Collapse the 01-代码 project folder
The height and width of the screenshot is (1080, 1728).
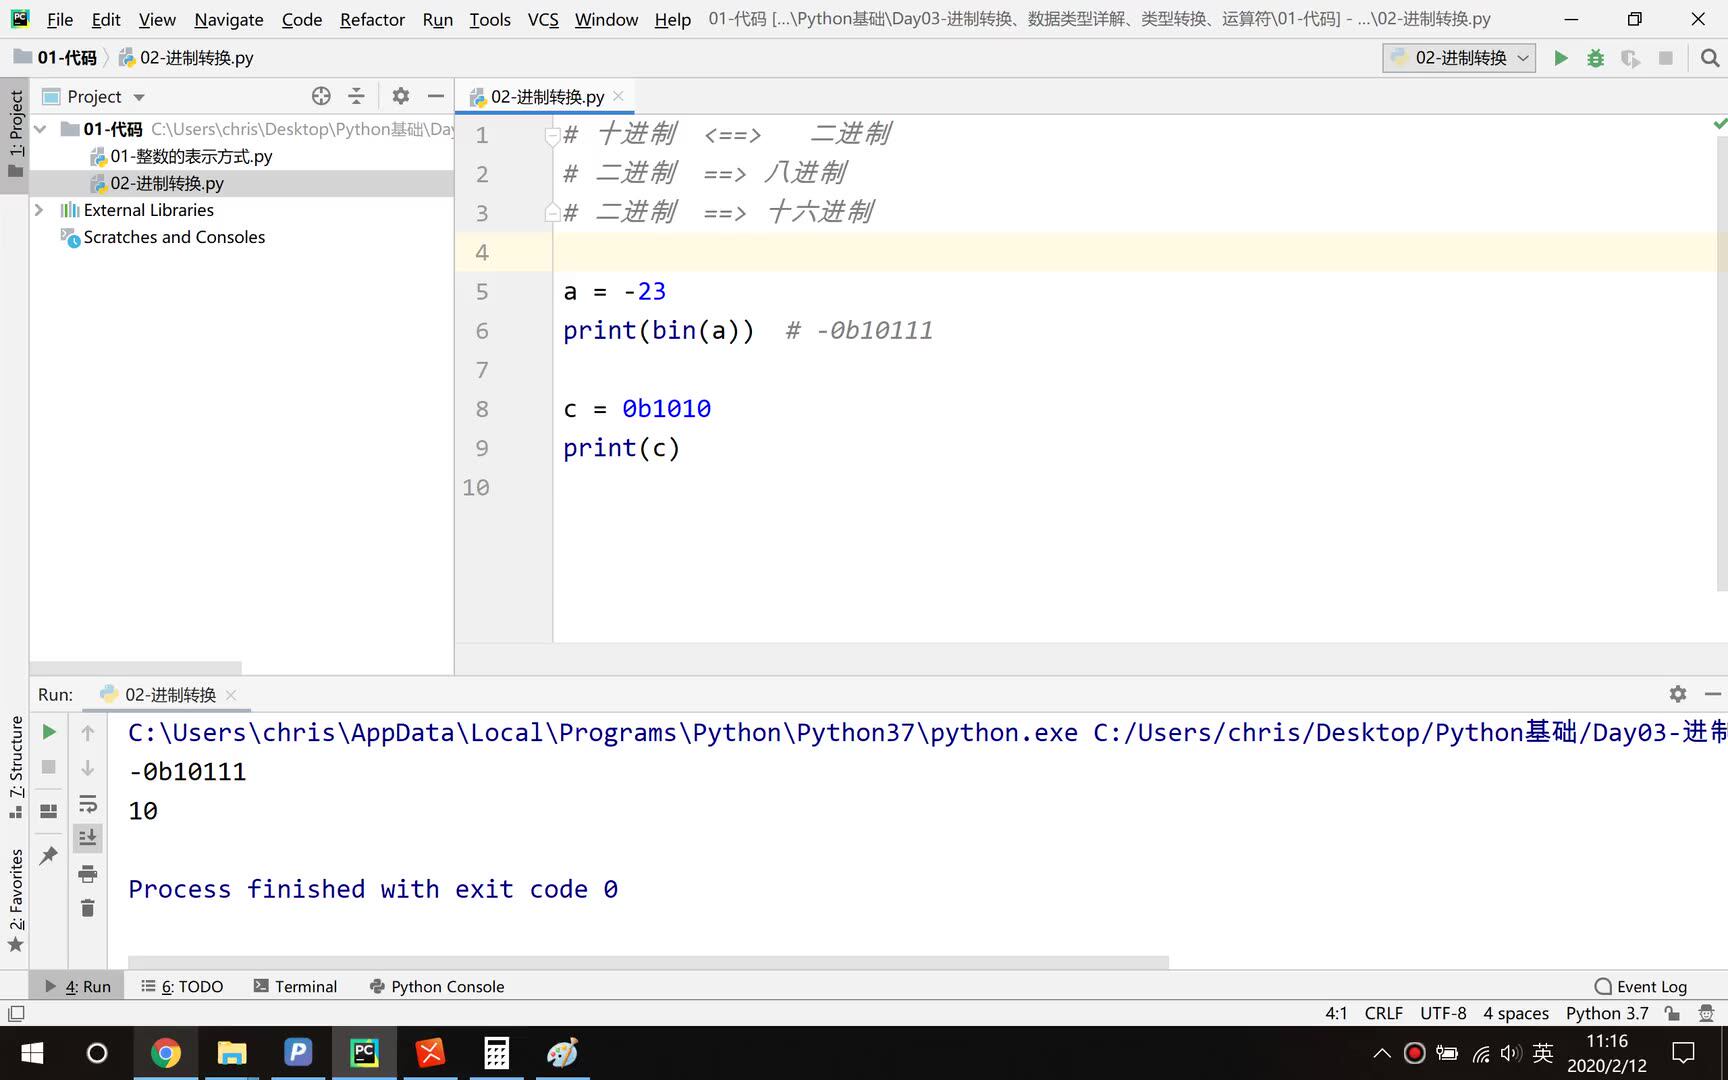pyautogui.click(x=40, y=129)
